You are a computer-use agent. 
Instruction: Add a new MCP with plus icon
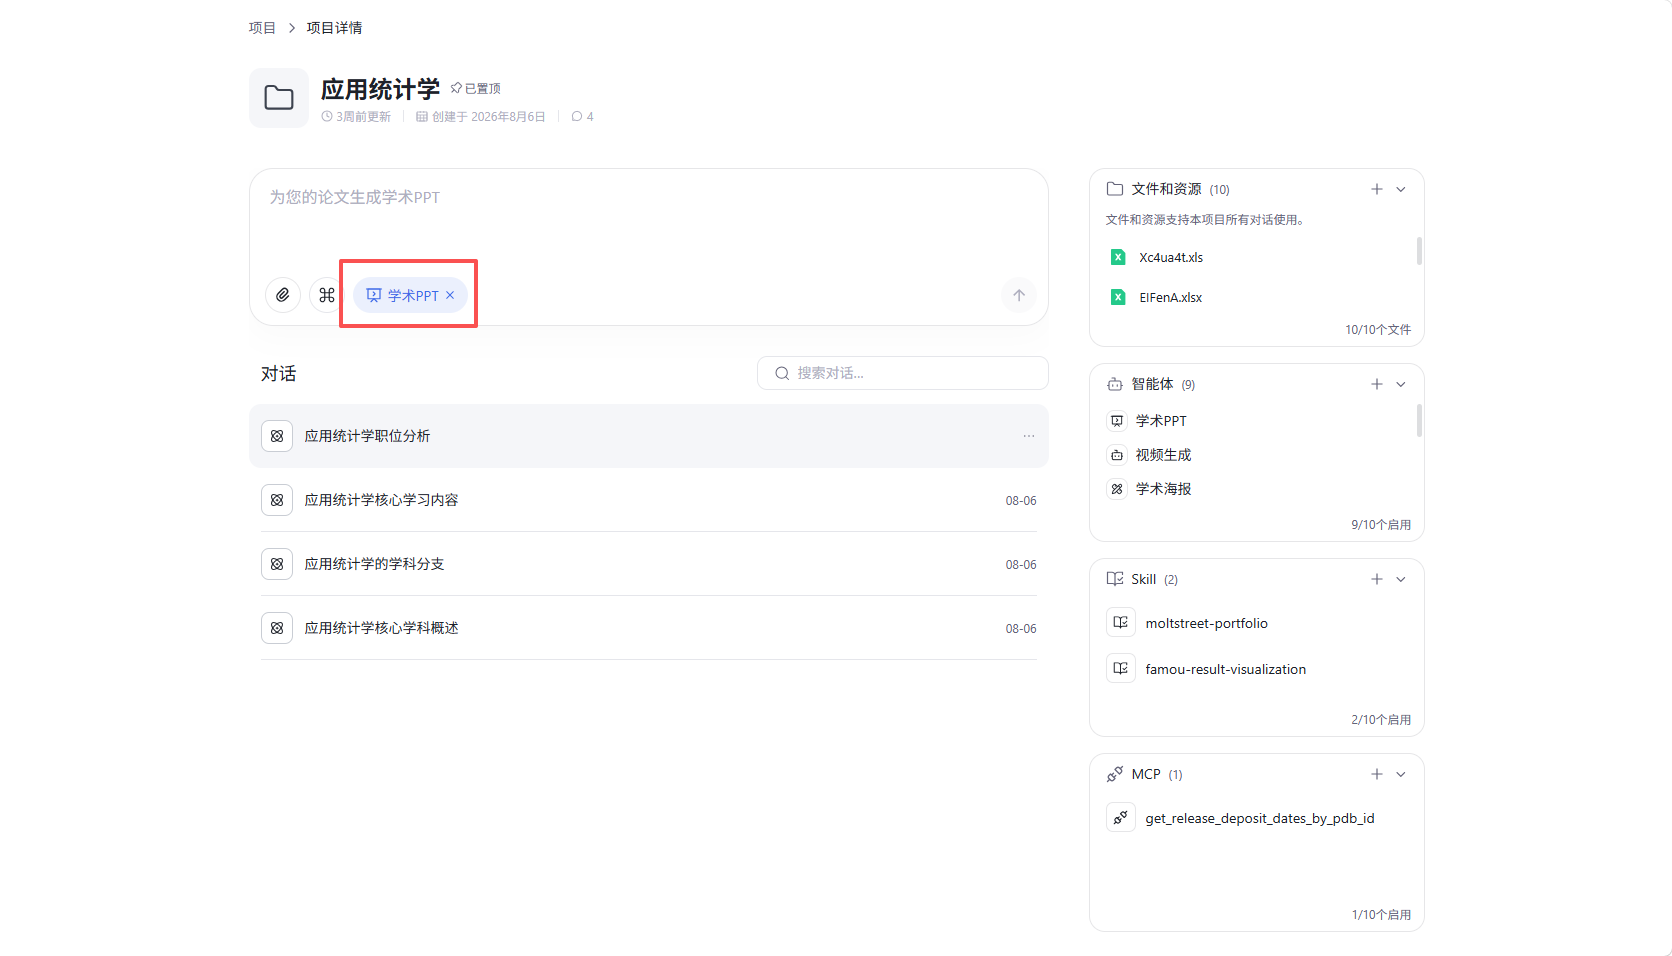point(1377,774)
